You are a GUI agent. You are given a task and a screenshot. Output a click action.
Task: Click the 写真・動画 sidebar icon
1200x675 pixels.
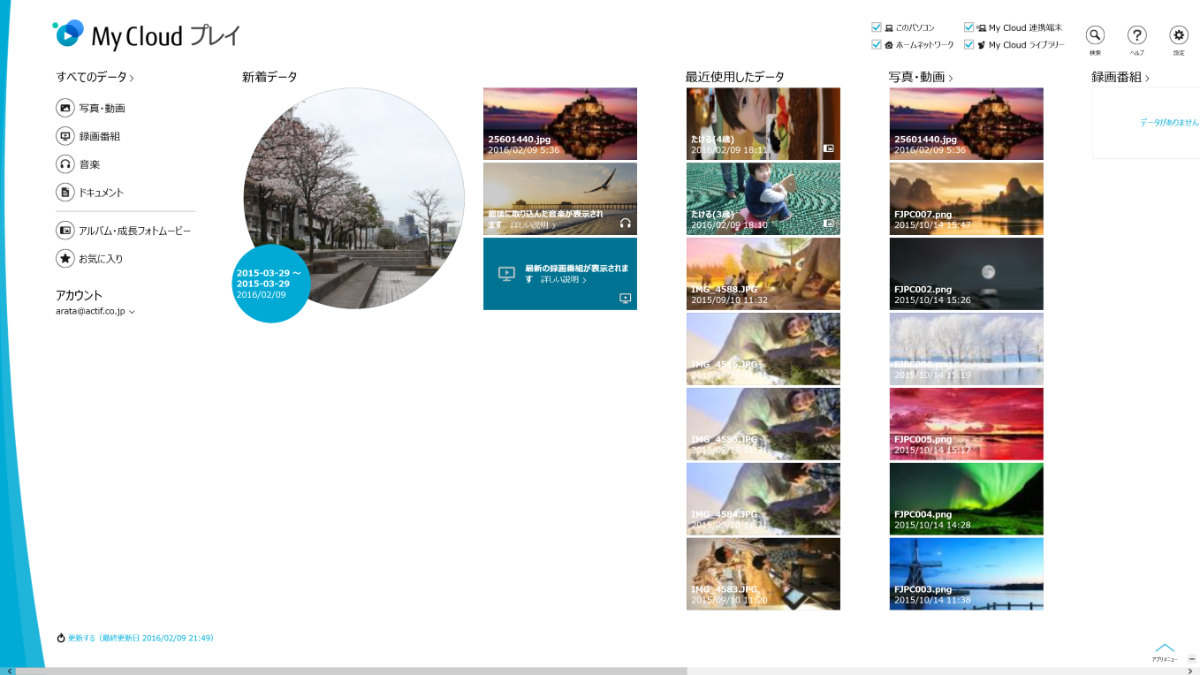(x=65, y=108)
